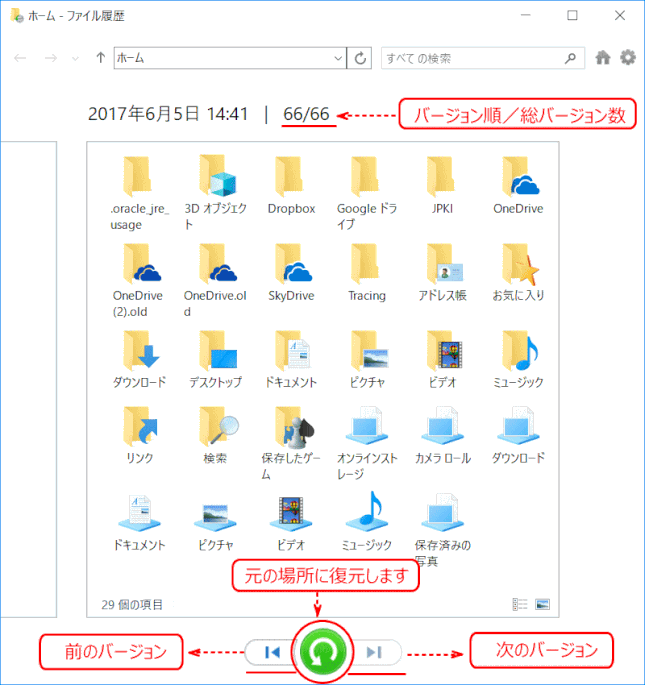
Task: Open the OneDrive.old folder
Action: tap(215, 280)
